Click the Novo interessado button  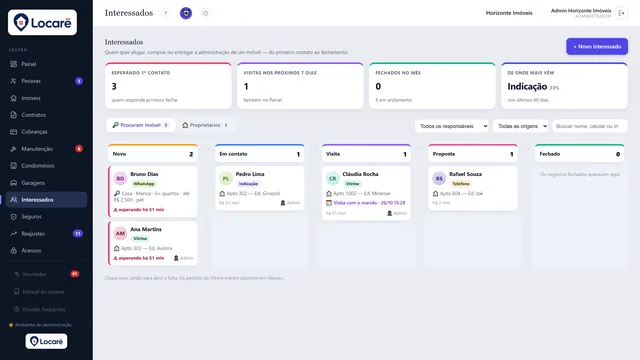tap(597, 47)
